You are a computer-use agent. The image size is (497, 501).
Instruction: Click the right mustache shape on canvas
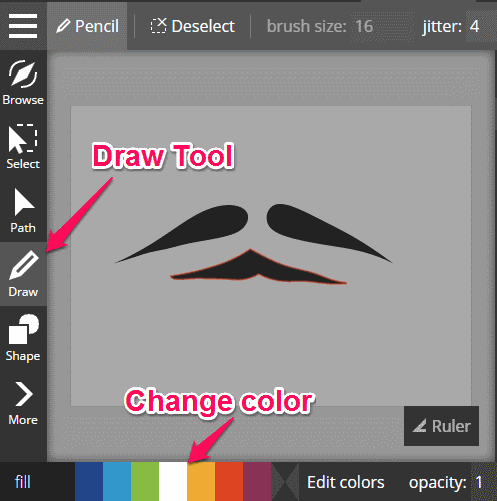coord(307,227)
